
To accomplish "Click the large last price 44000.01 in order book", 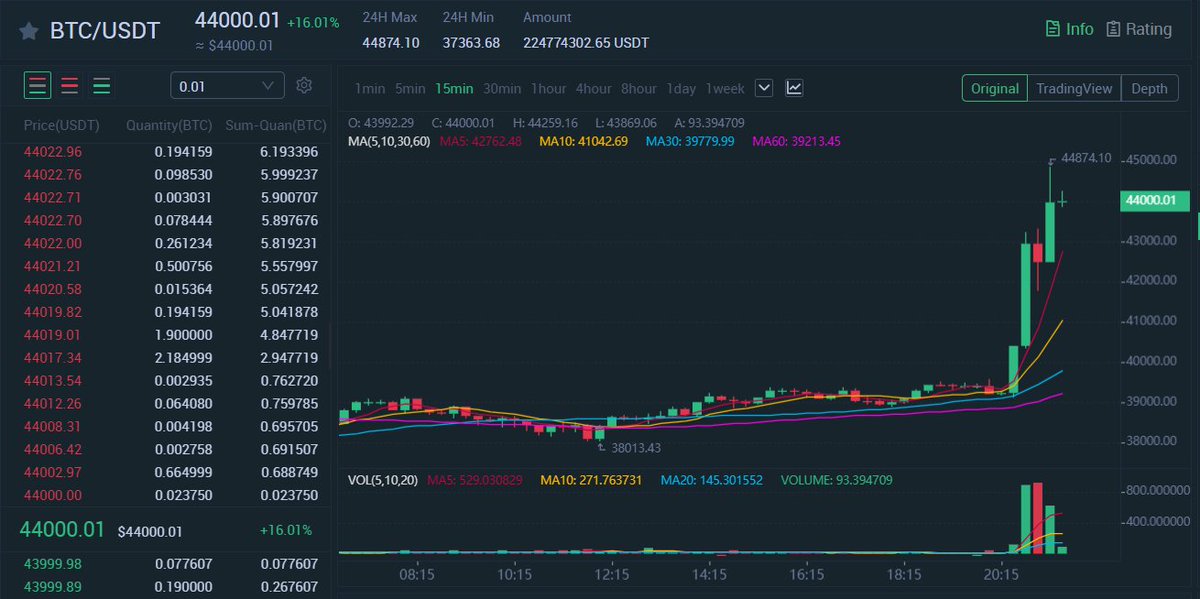I will point(62,530).
